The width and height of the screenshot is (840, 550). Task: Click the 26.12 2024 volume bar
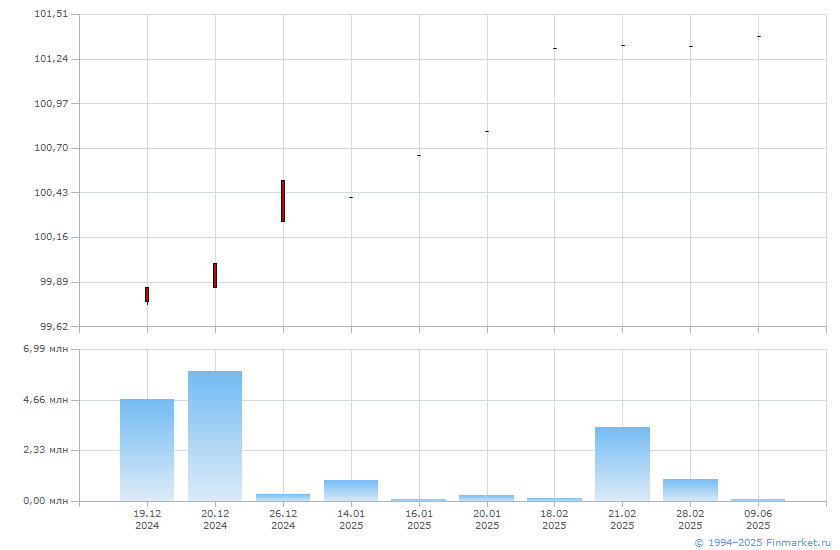tap(283, 498)
